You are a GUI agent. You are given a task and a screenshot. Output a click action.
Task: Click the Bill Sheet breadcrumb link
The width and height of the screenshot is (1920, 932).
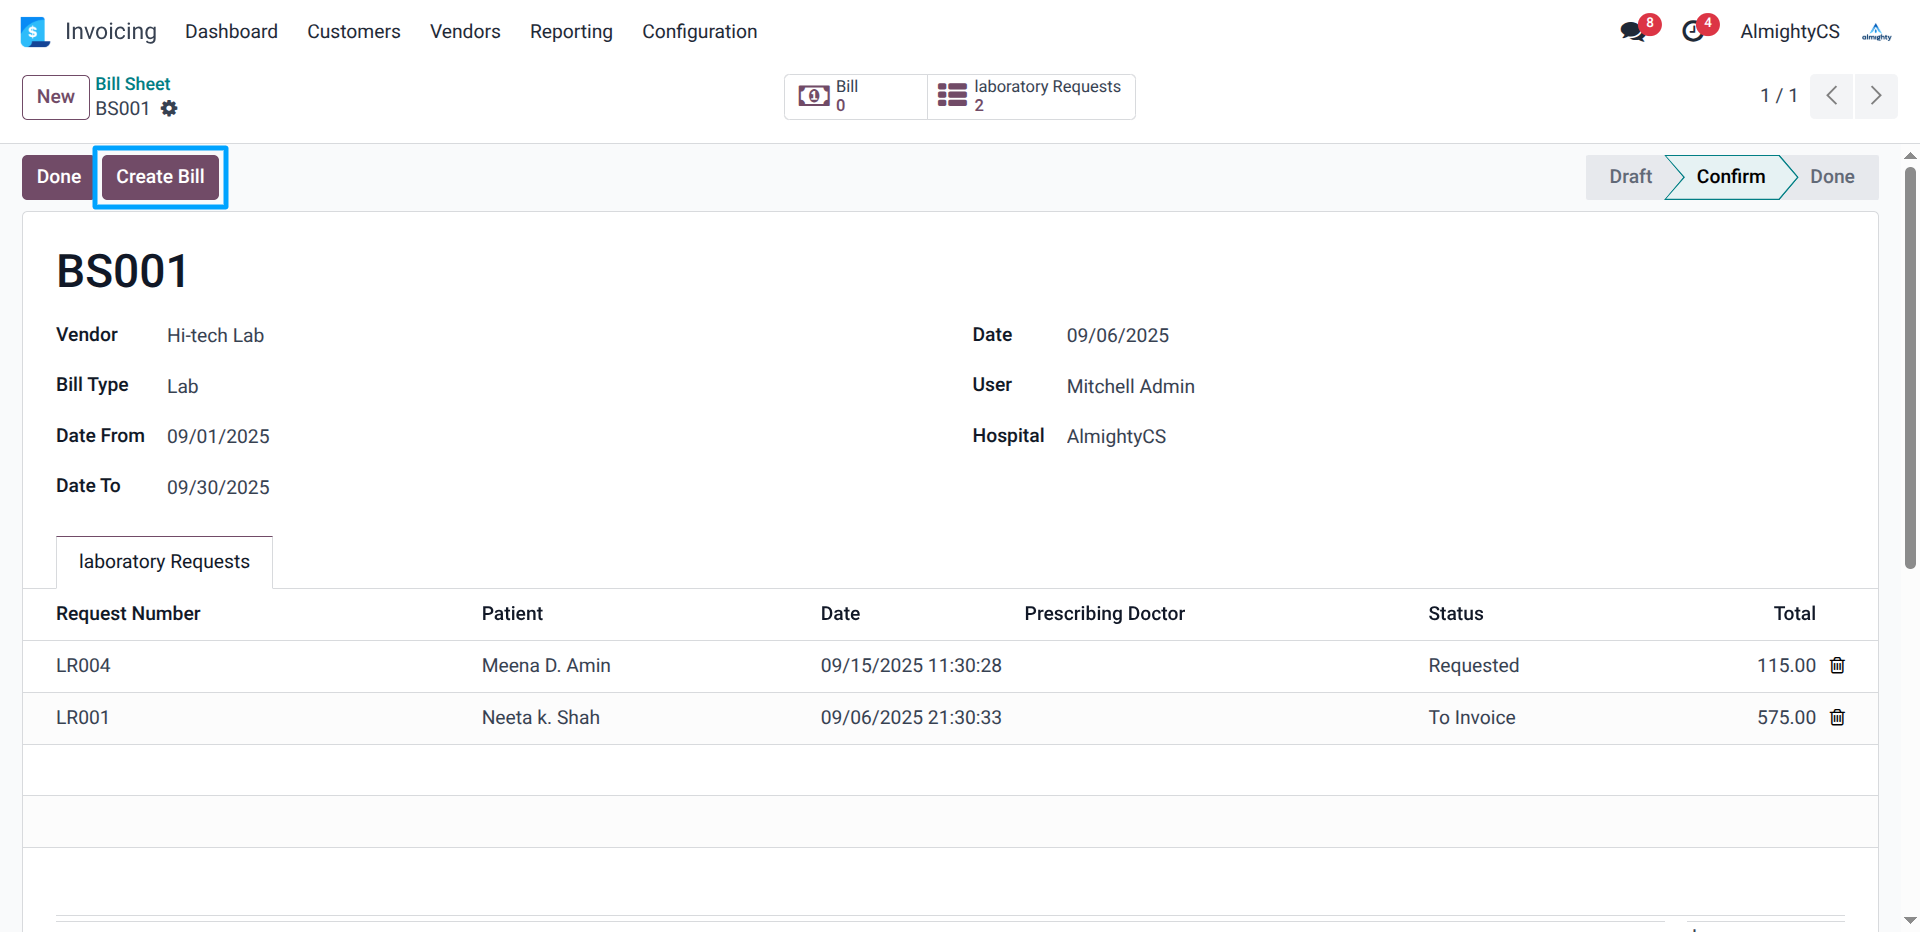click(x=133, y=84)
